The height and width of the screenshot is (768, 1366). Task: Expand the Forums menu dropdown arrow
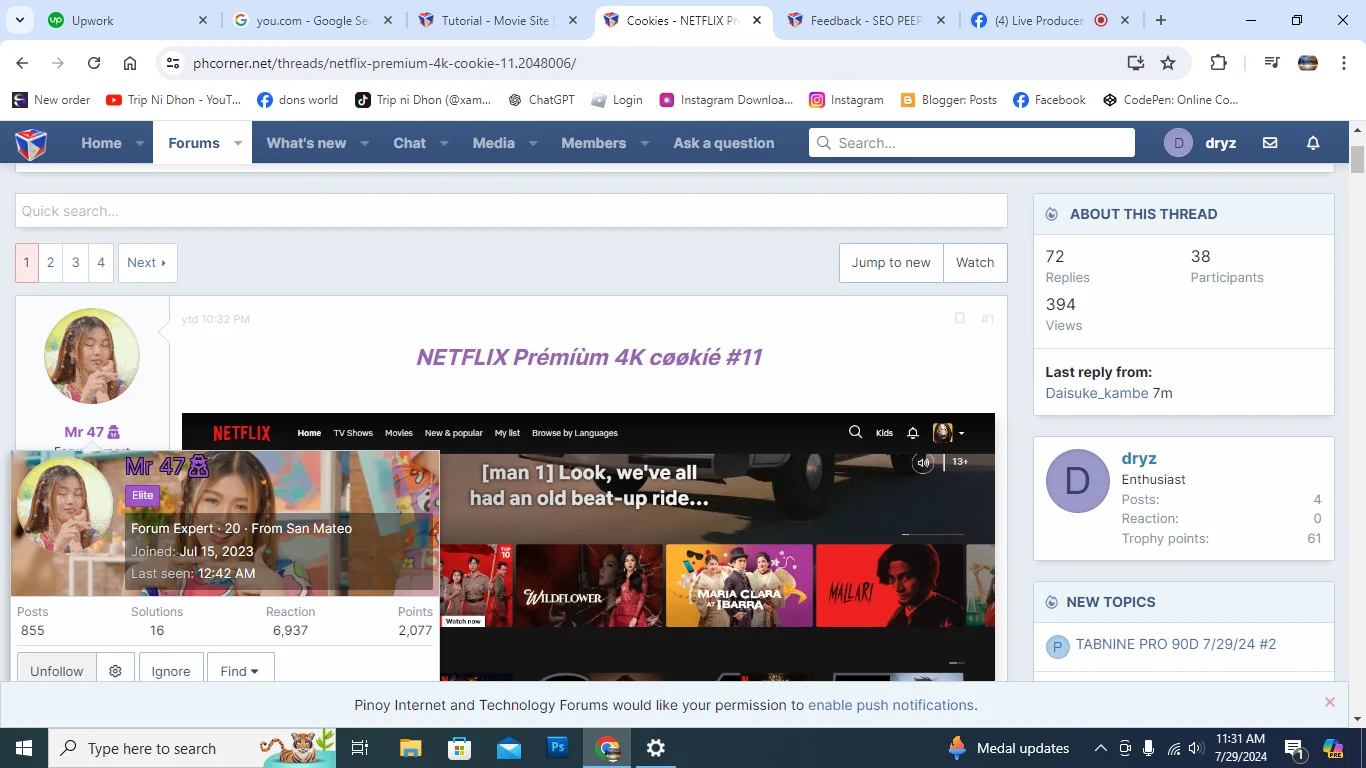[238, 143]
